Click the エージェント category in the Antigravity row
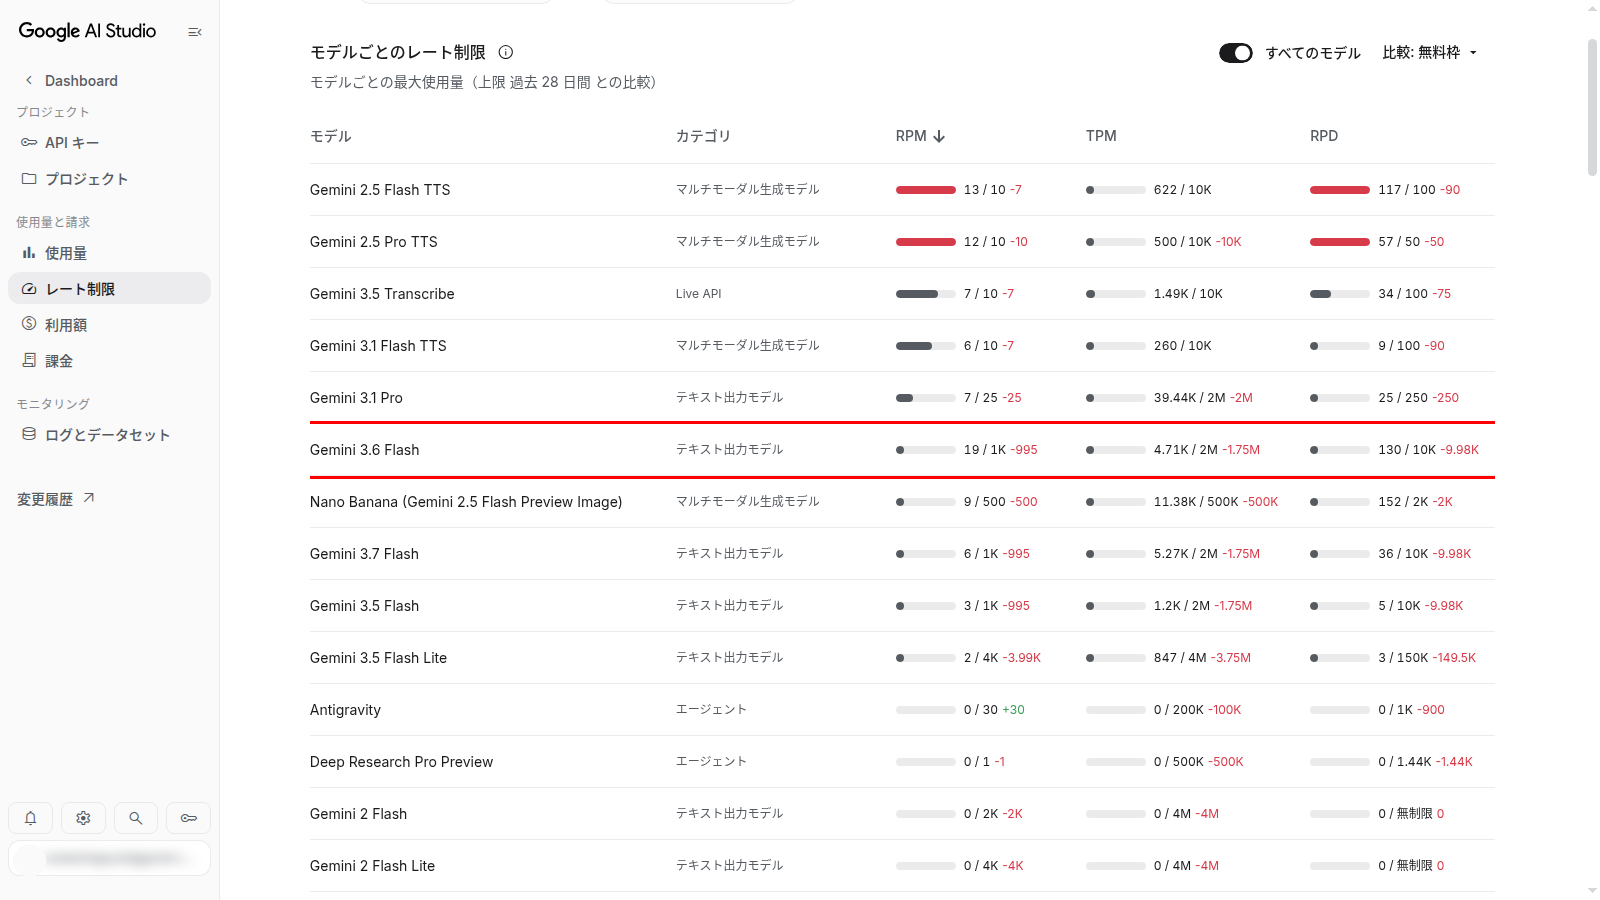This screenshot has width=1600, height=900. pyautogui.click(x=711, y=710)
